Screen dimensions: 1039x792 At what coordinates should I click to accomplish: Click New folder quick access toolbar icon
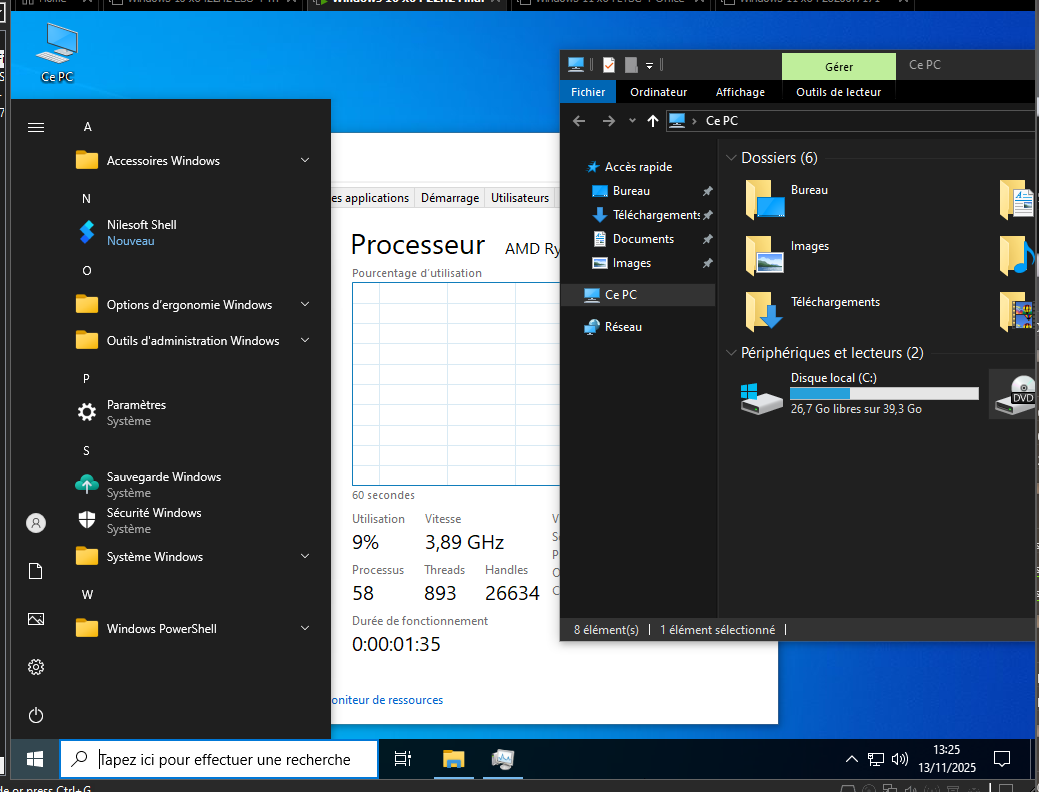tap(631, 65)
